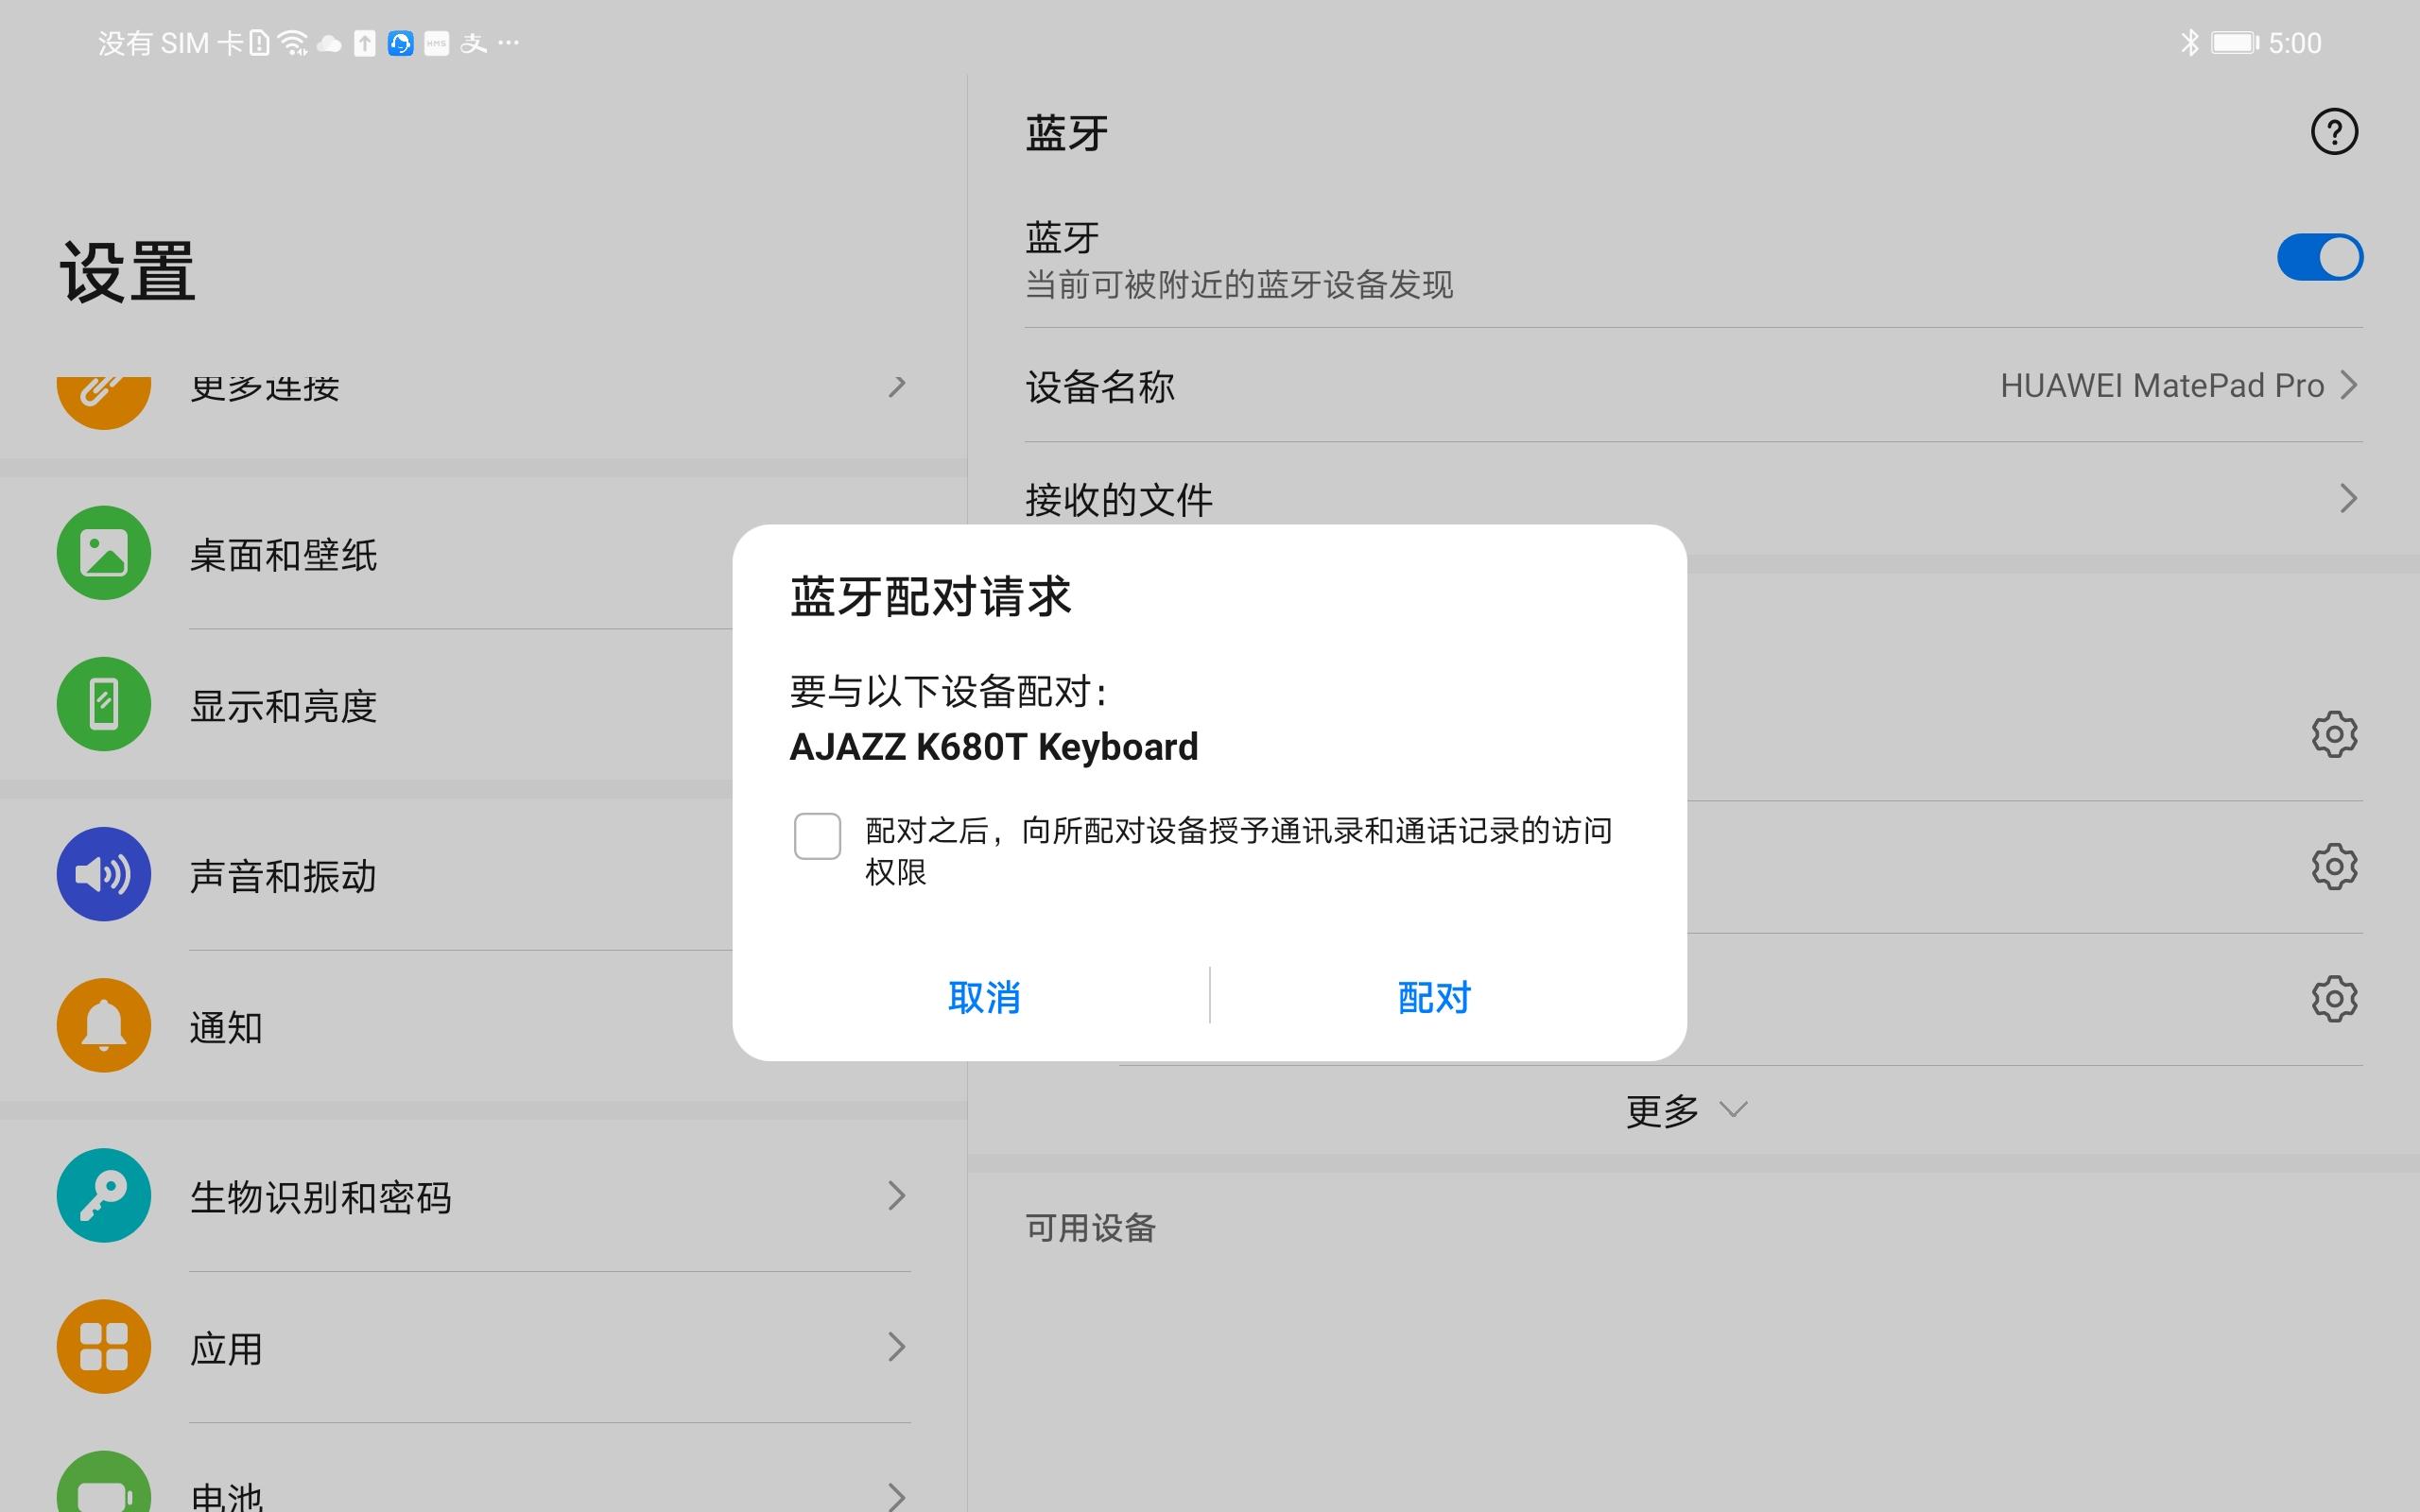Tap upload arrow notification icon in status bar
This screenshot has width=2420, height=1512.
point(365,43)
